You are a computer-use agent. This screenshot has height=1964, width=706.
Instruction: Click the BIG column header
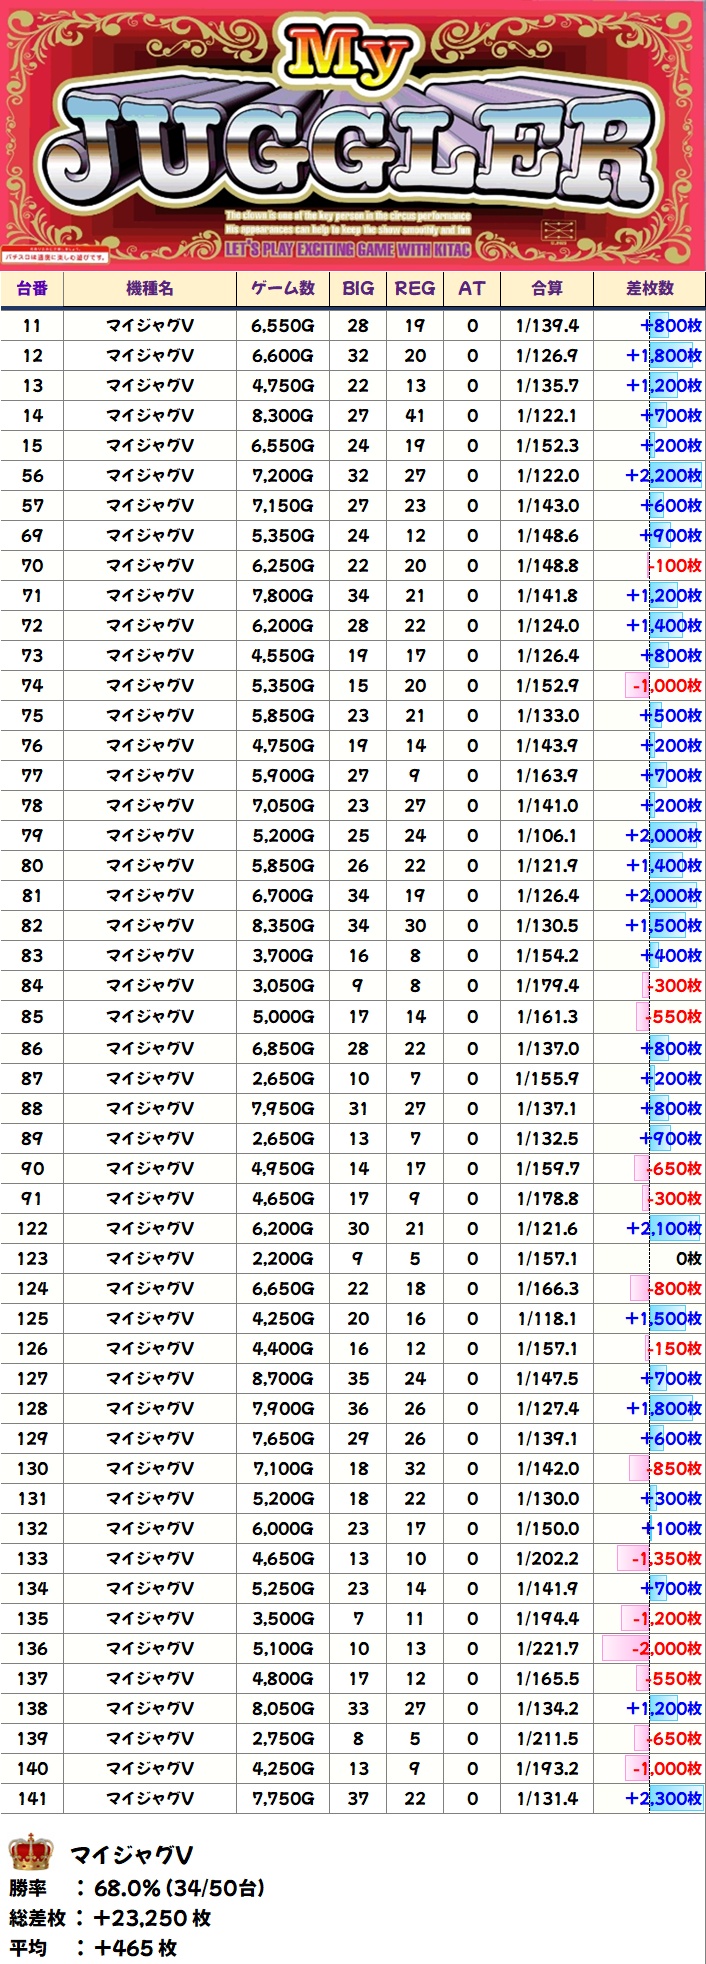click(x=358, y=289)
